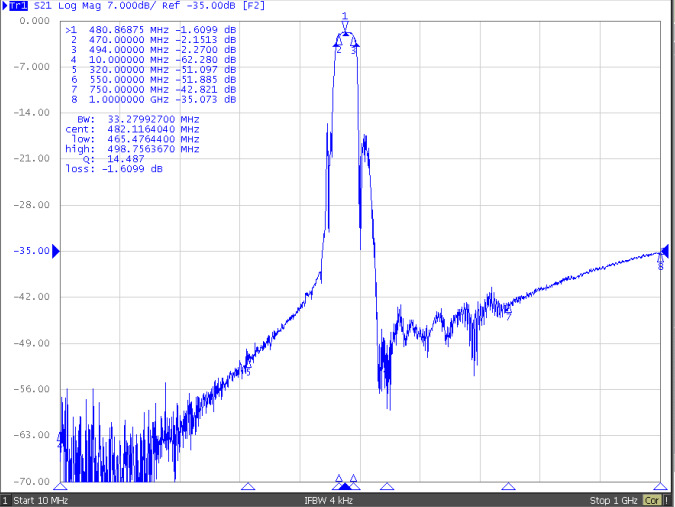The height and width of the screenshot is (507, 675).
Task: Click the filled active marker triangle on the frequency axis
Action: 345,486
